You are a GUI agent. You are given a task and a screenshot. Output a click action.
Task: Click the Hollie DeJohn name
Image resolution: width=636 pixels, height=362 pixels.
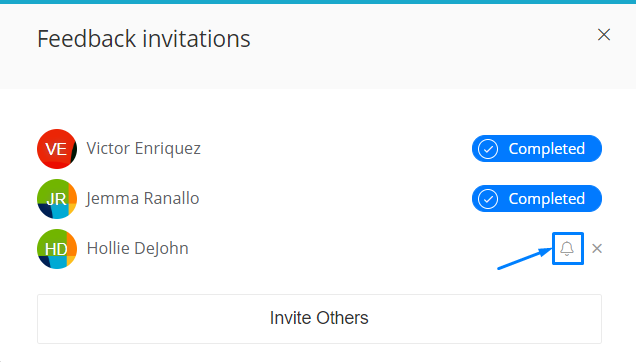point(138,248)
